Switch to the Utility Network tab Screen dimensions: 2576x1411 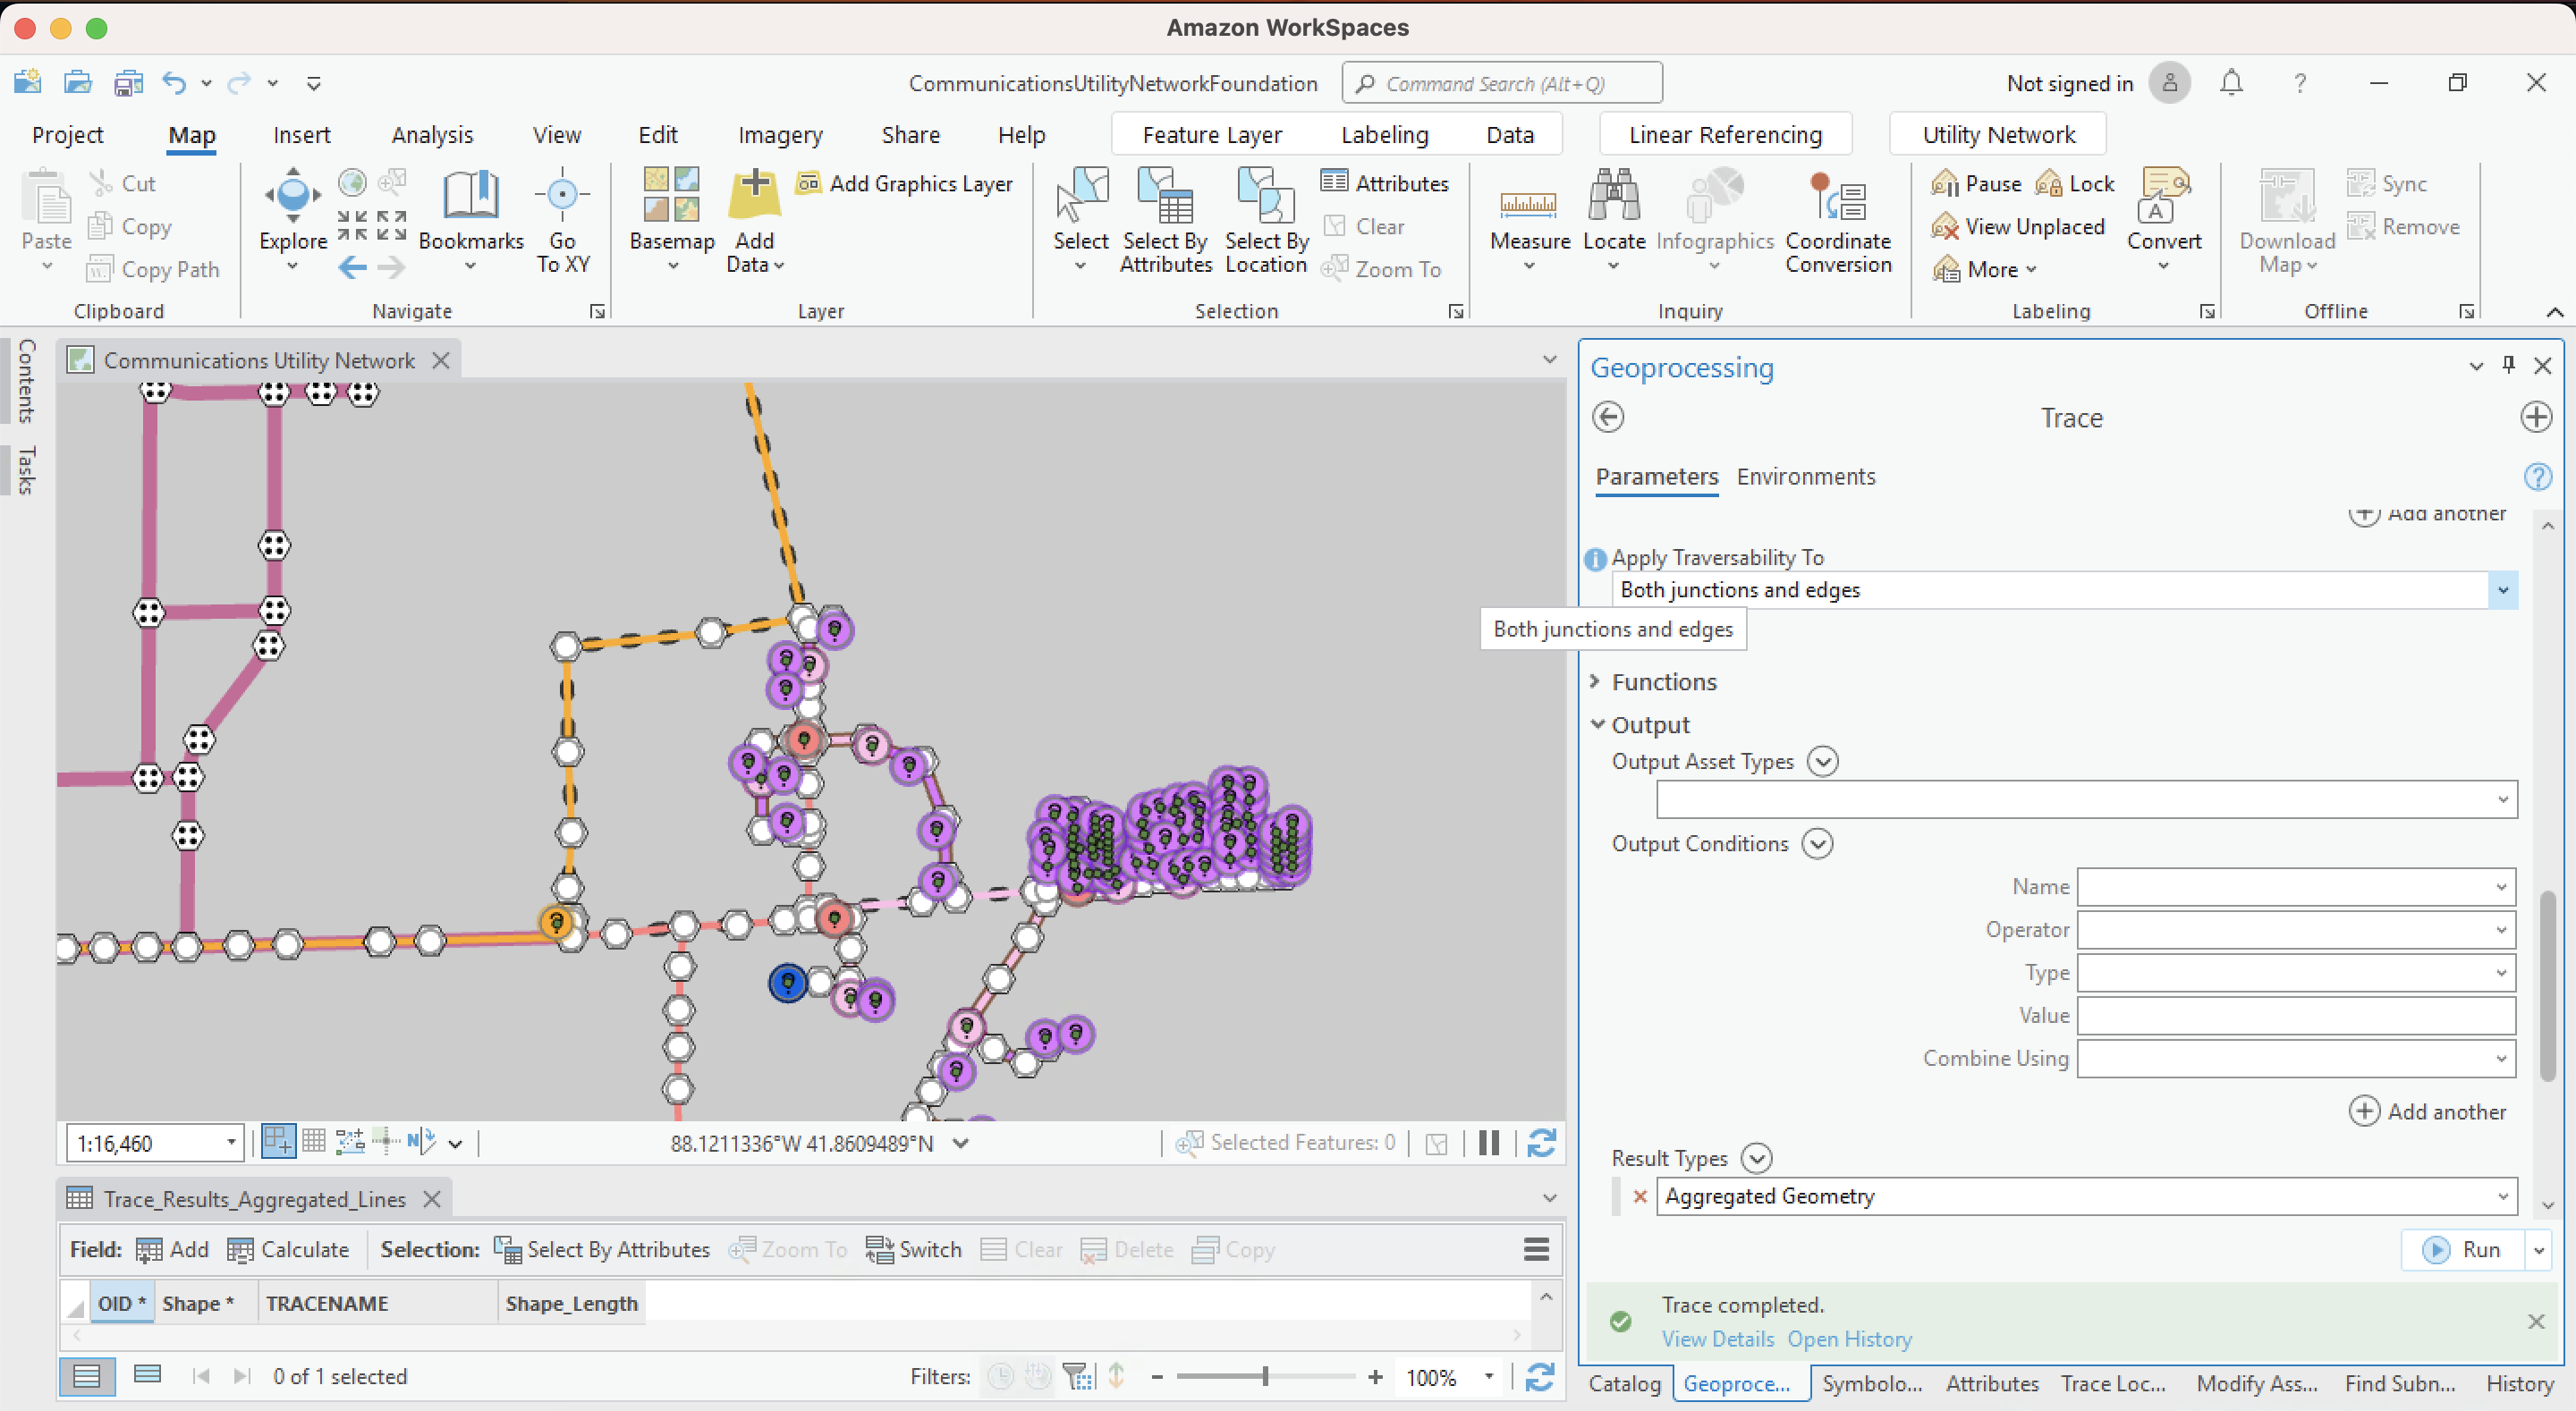(1998, 135)
